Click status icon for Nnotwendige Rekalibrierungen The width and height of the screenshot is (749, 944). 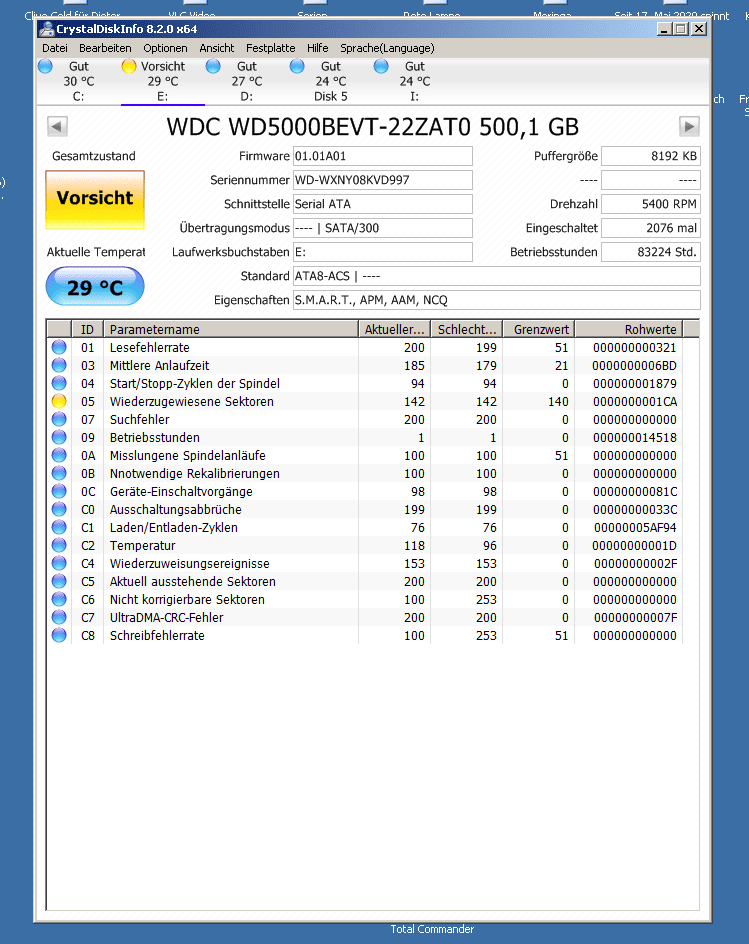point(59,474)
